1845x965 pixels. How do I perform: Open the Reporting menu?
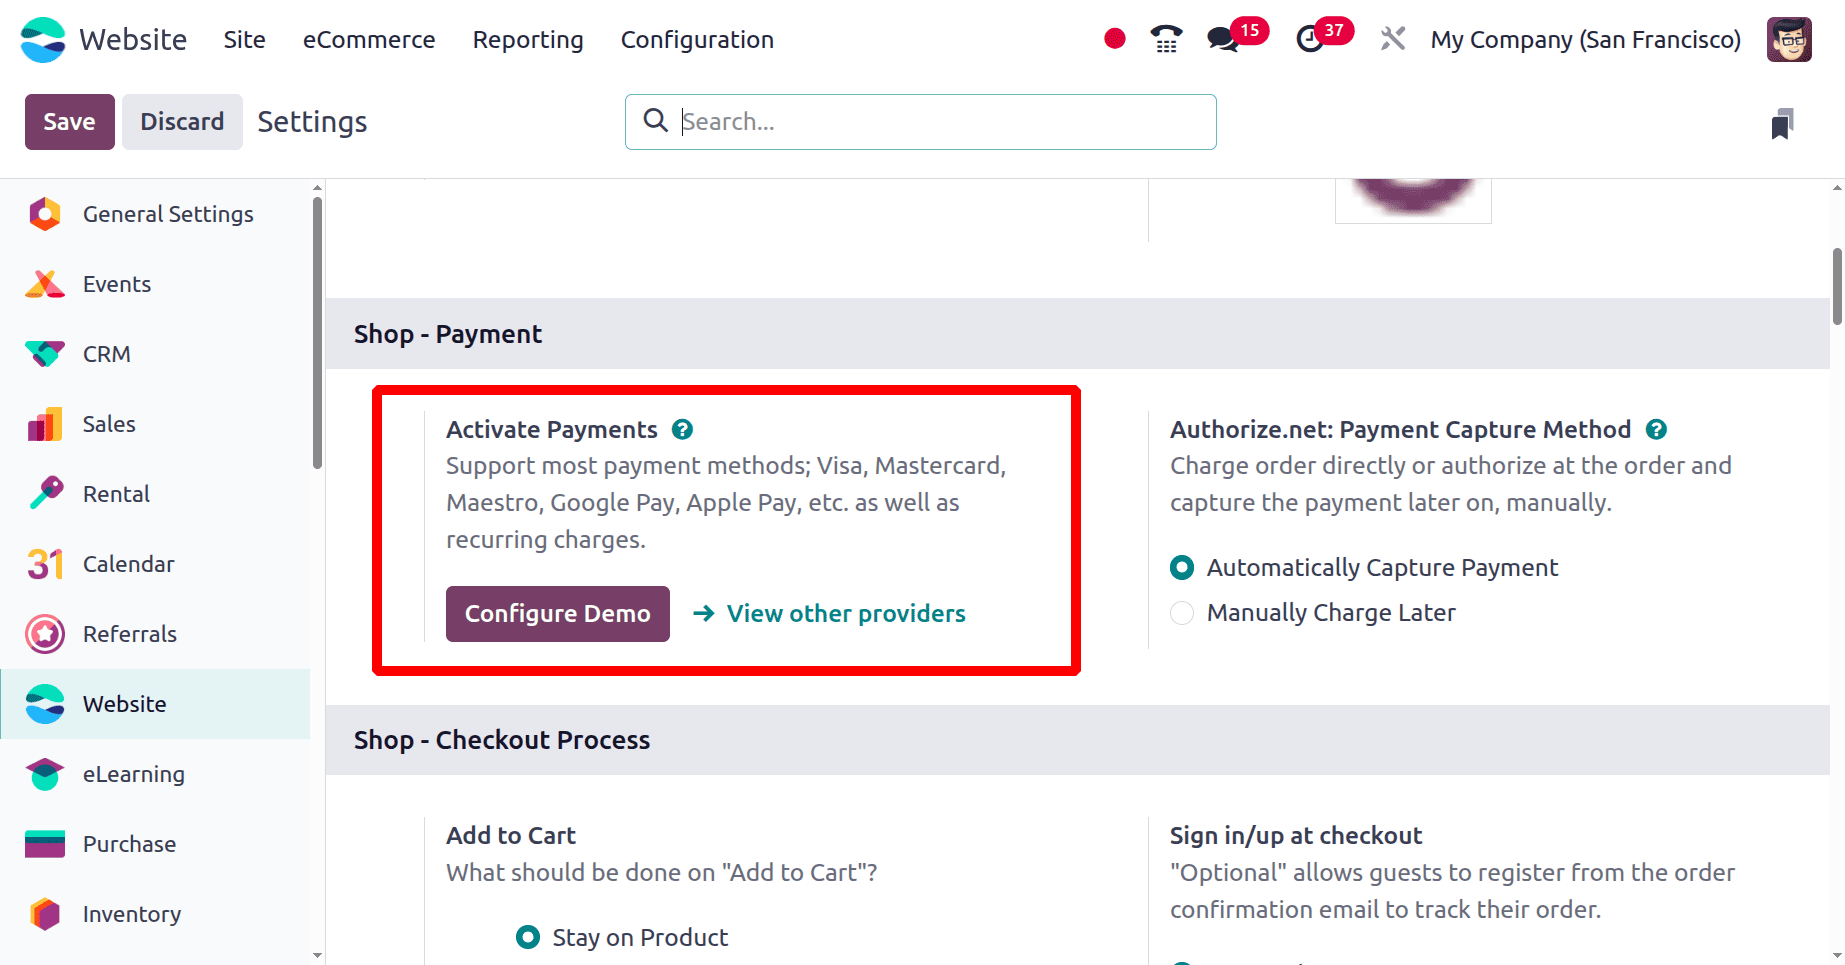528,39
